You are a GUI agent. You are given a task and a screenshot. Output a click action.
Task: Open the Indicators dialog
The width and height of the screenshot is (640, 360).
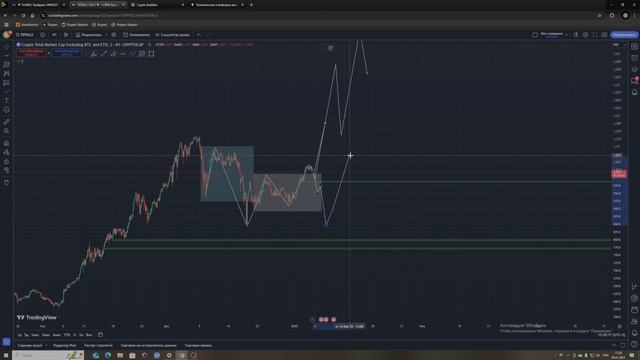coord(89,35)
